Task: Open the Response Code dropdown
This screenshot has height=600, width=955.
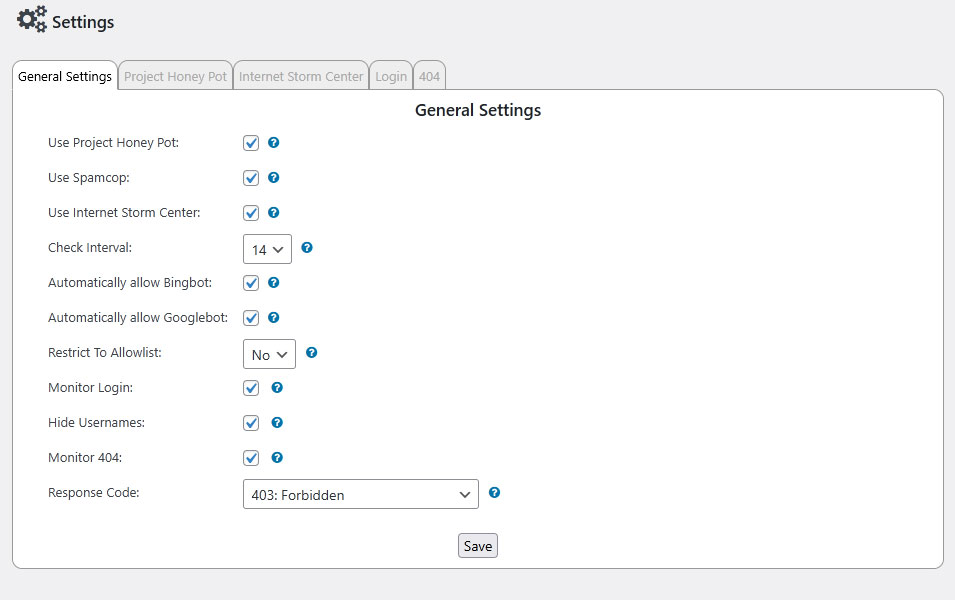Action: [x=360, y=493]
